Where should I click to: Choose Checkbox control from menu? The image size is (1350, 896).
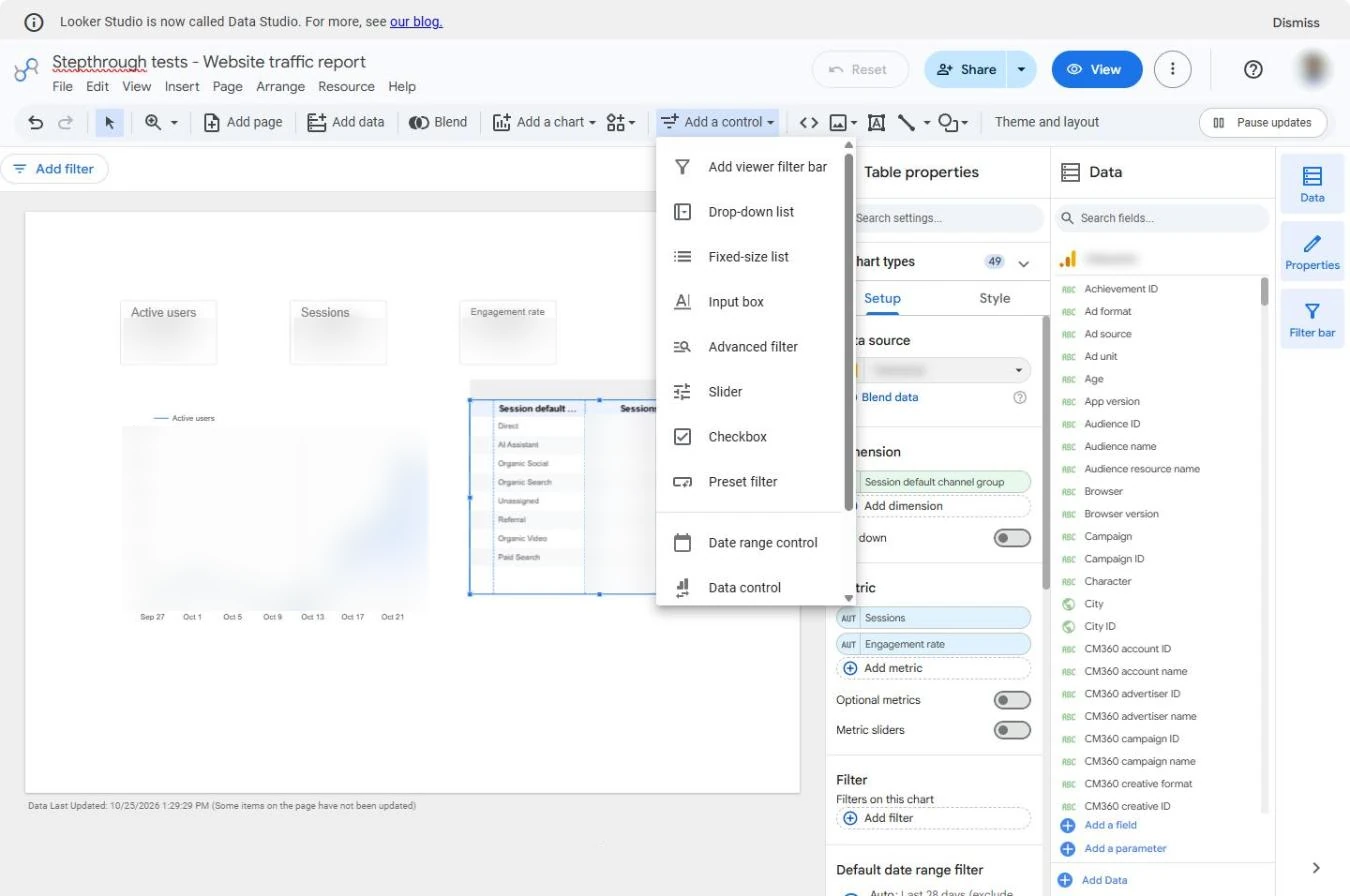[751, 437]
